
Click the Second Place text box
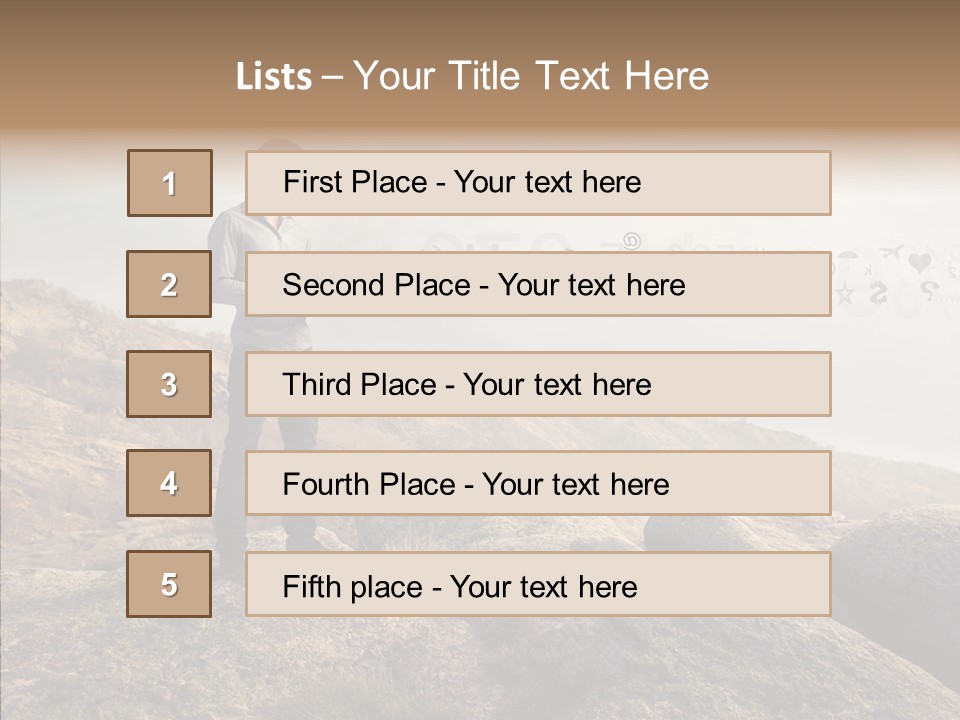(538, 284)
